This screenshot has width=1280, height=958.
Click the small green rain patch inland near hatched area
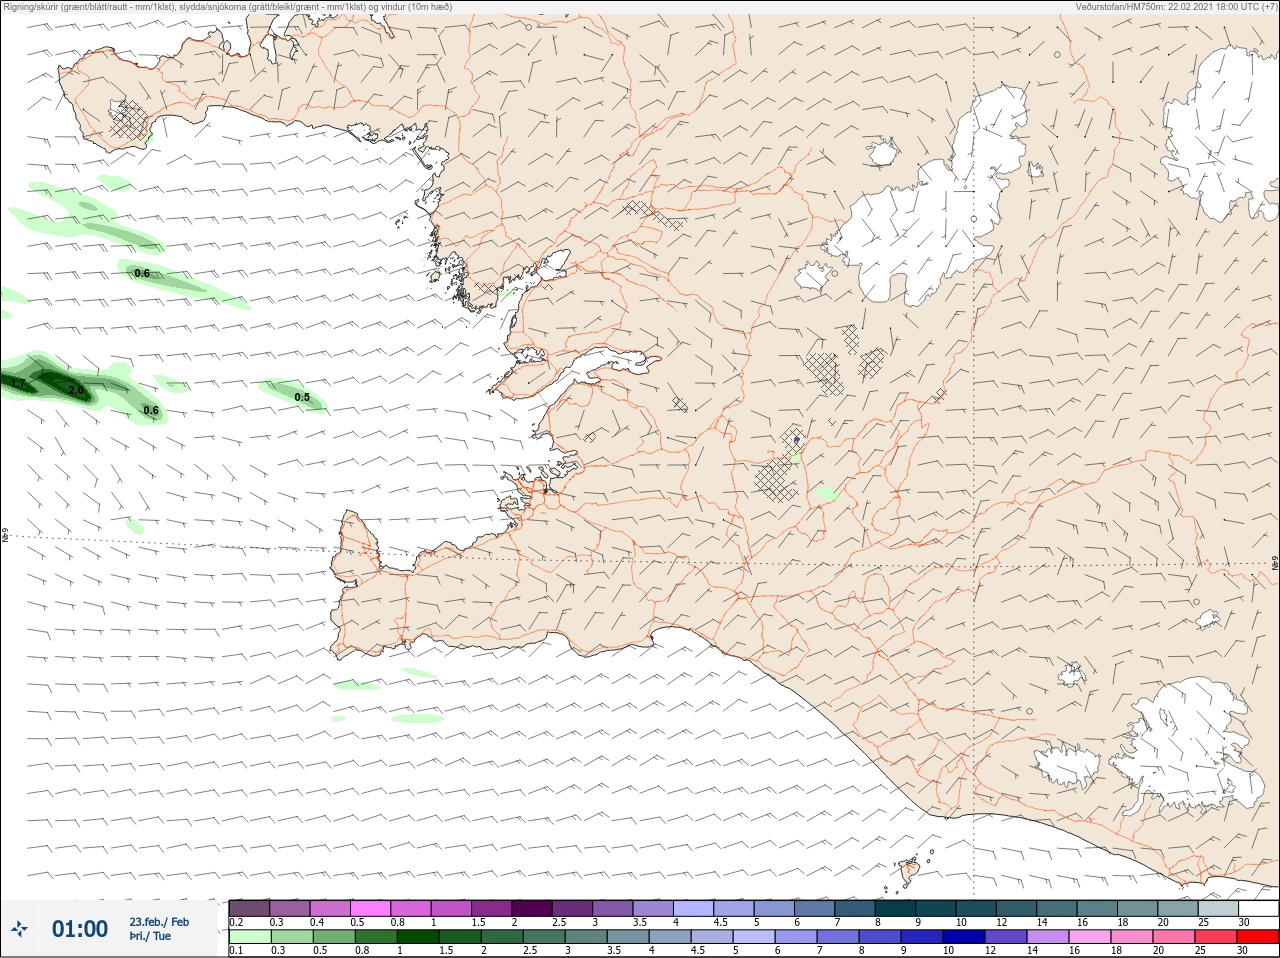(825, 494)
